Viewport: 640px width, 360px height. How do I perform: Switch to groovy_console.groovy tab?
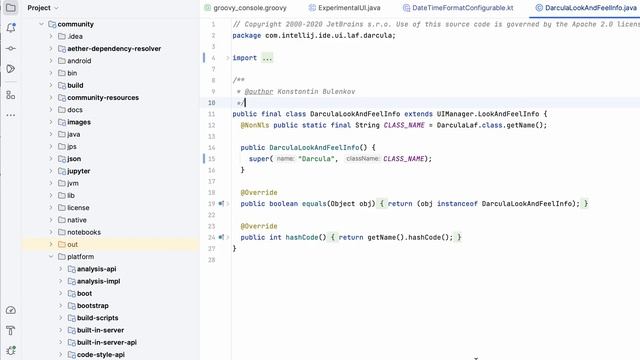pyautogui.click(x=245, y=8)
